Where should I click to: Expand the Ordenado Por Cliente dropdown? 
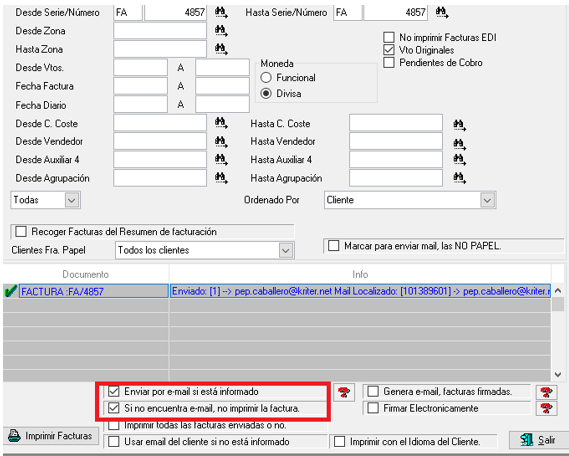[x=487, y=200]
